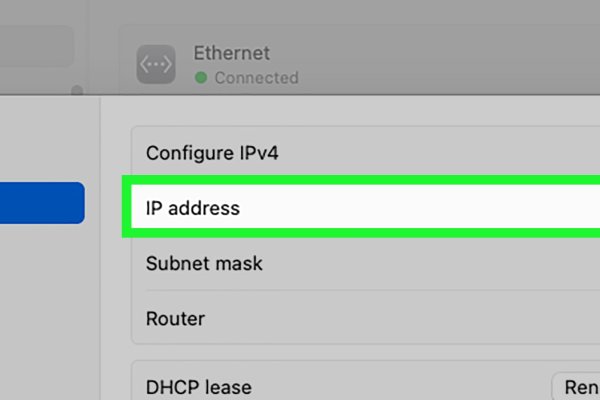Image resolution: width=600 pixels, height=400 pixels.
Task: Click the DHCP lease label
Action: [198, 387]
